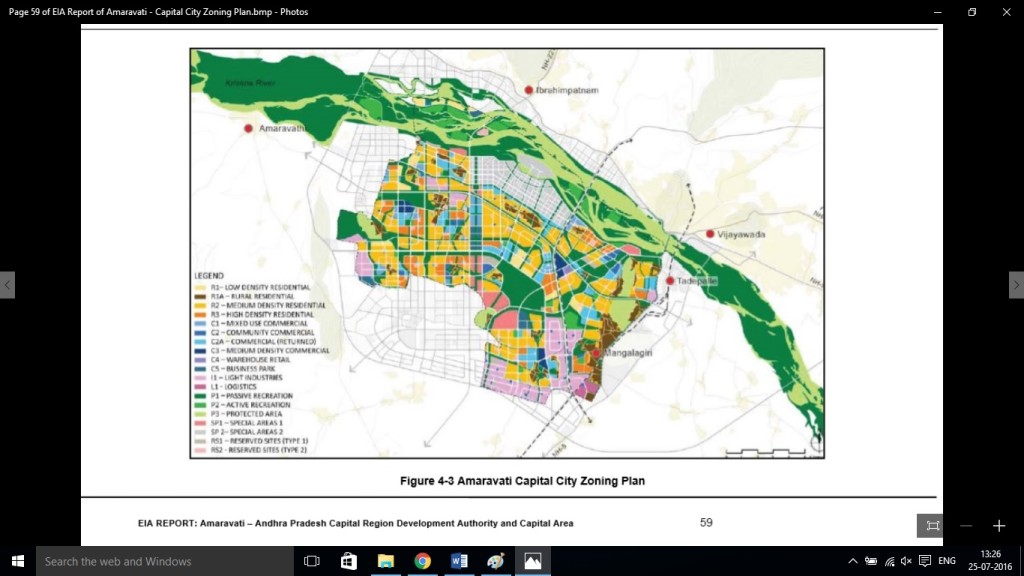Zoom in using the plus button
Viewport: 1024px width, 576px height.
(x=998, y=526)
